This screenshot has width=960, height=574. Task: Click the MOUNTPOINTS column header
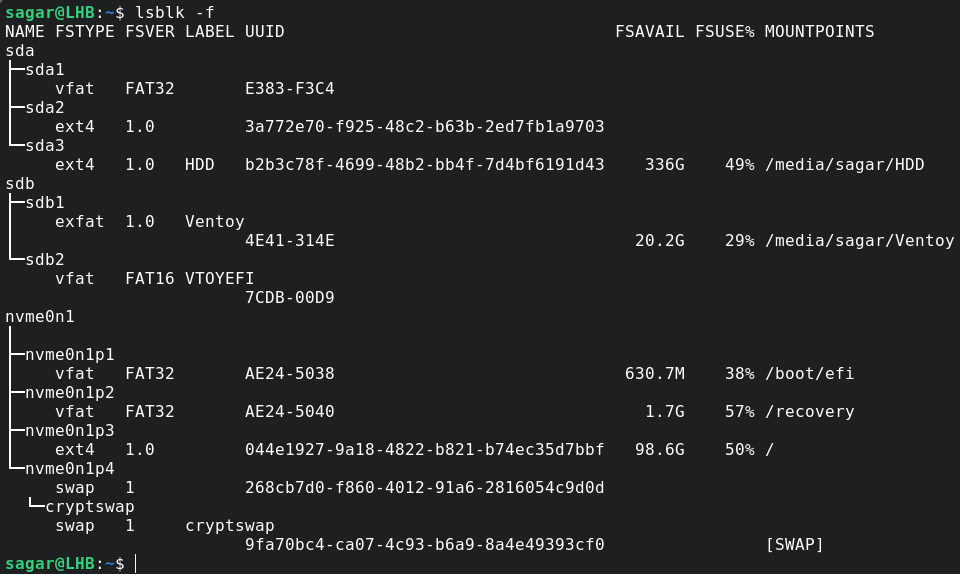(x=819, y=32)
